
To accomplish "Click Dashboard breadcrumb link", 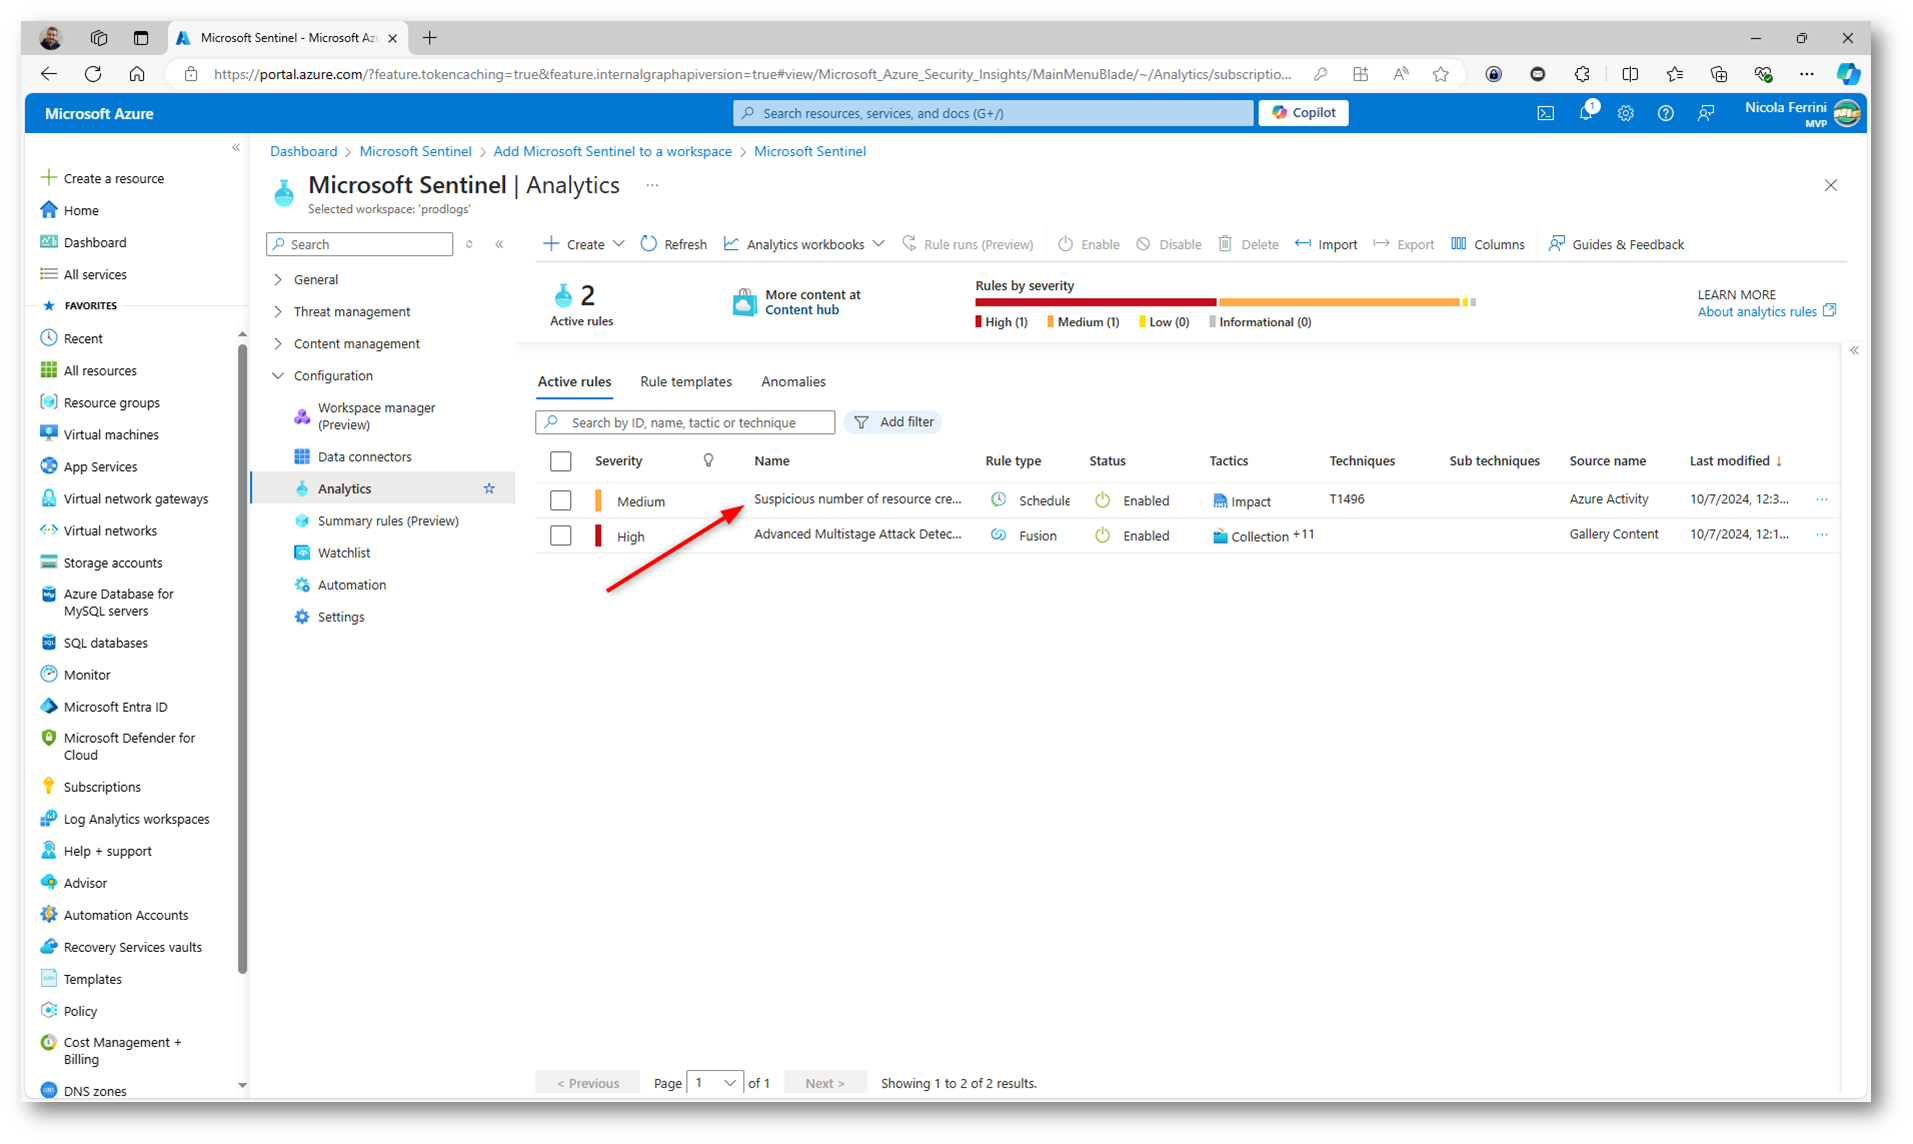I will [x=303, y=151].
